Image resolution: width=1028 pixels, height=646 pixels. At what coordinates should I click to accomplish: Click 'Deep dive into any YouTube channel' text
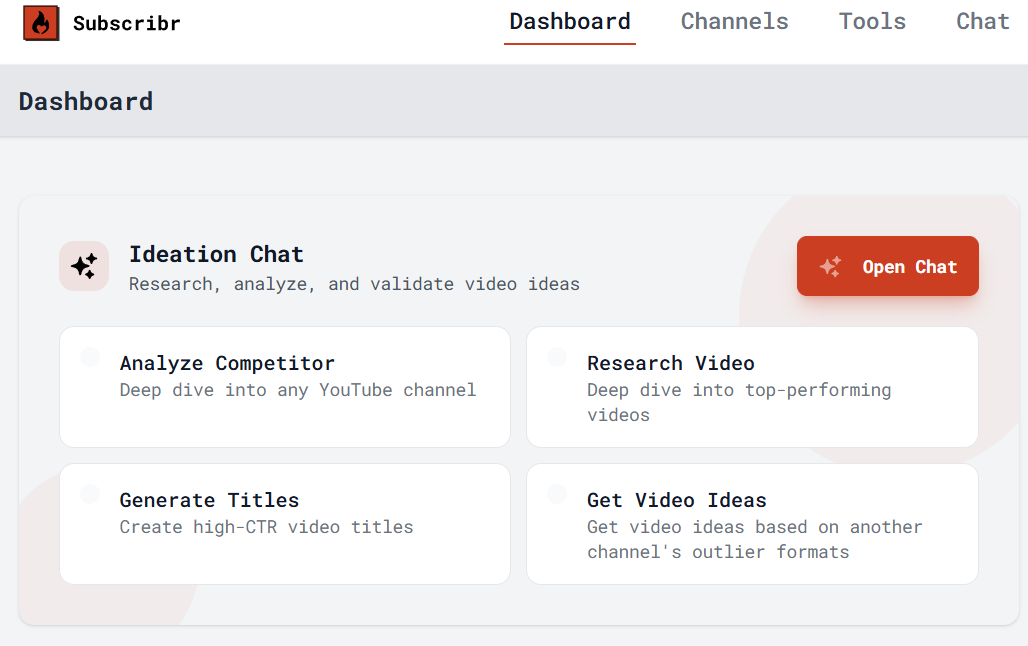pyautogui.click(x=298, y=390)
